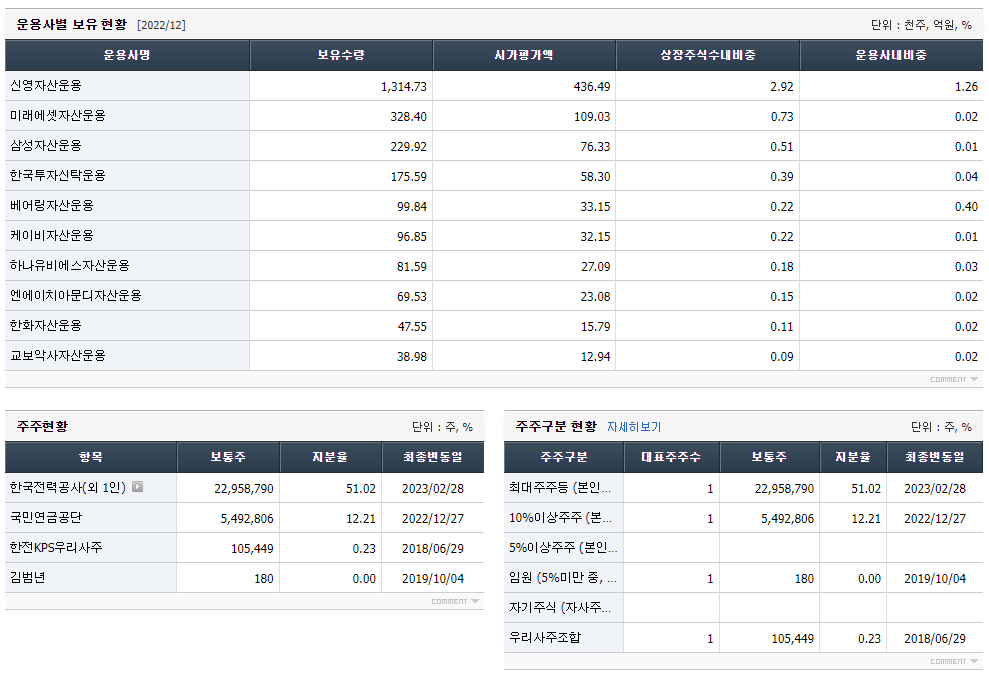
Task: Select the 한화자산운용 row name
Action: tap(46, 326)
